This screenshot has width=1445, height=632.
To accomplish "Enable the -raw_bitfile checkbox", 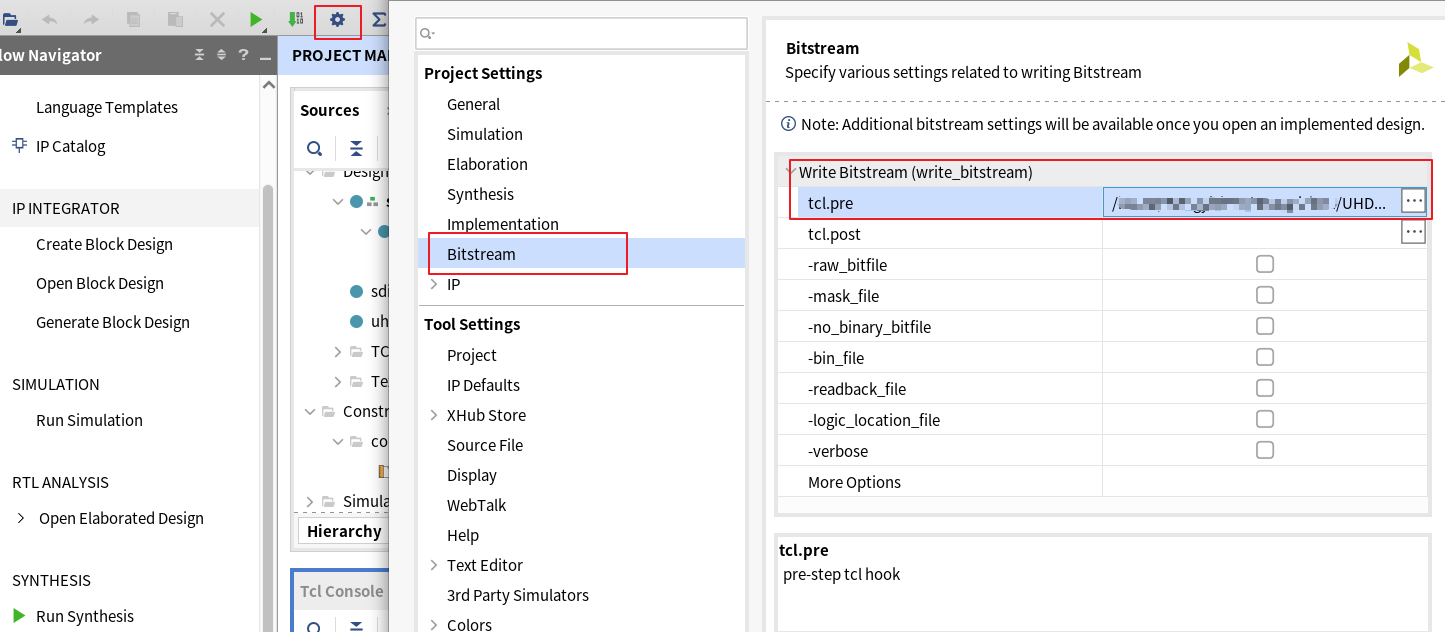I will pyautogui.click(x=1265, y=264).
